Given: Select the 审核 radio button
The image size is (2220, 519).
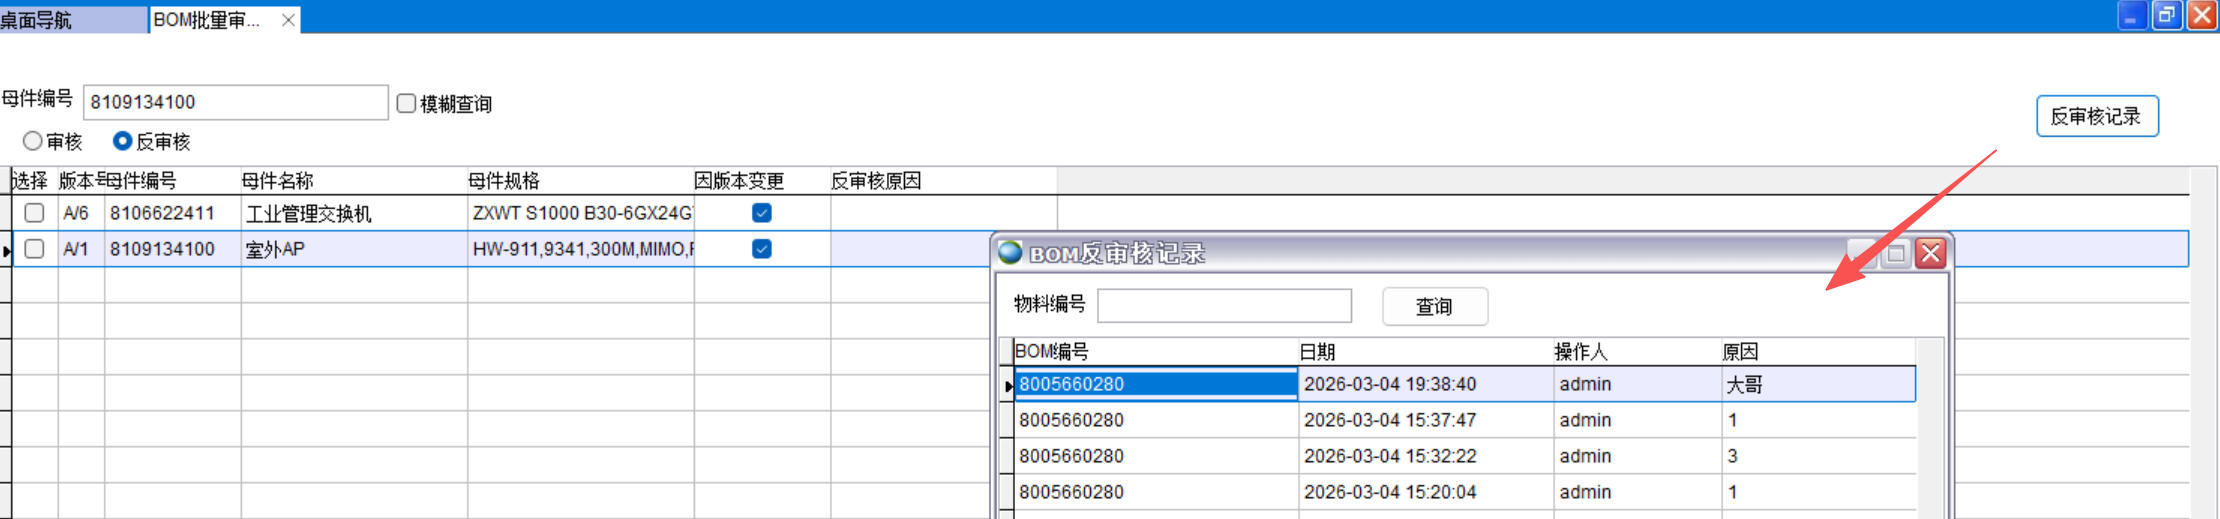Looking at the screenshot, I should click(33, 142).
